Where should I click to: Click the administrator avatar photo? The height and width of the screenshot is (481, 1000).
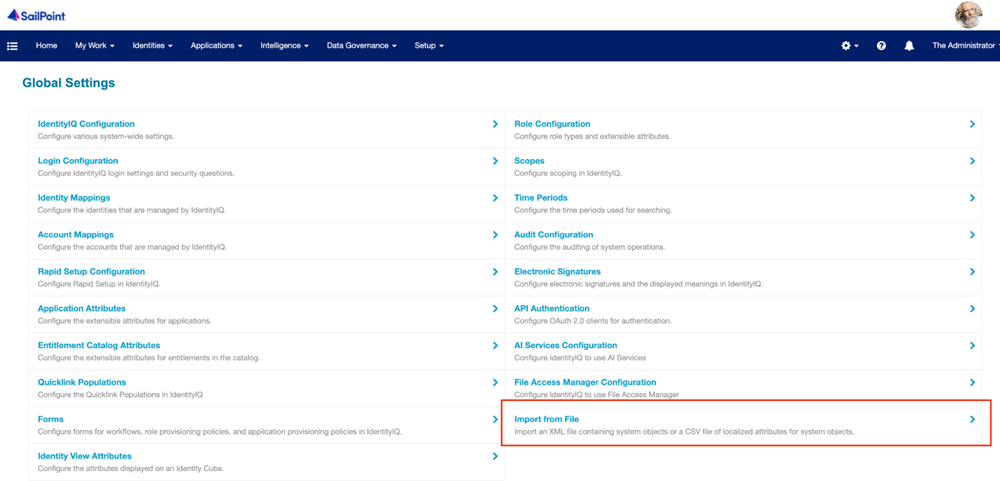tap(968, 15)
